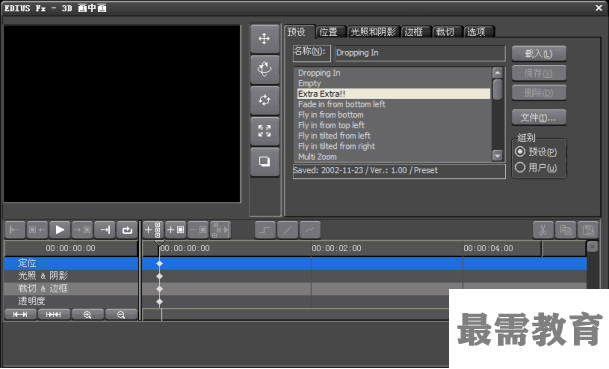Add a keyframe on the selected track
The height and width of the screenshot is (369, 609).
point(176,230)
